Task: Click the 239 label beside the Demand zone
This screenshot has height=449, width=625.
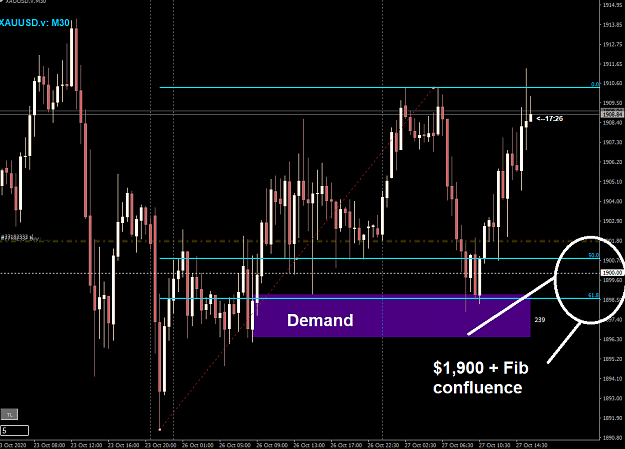Action: 540,320
